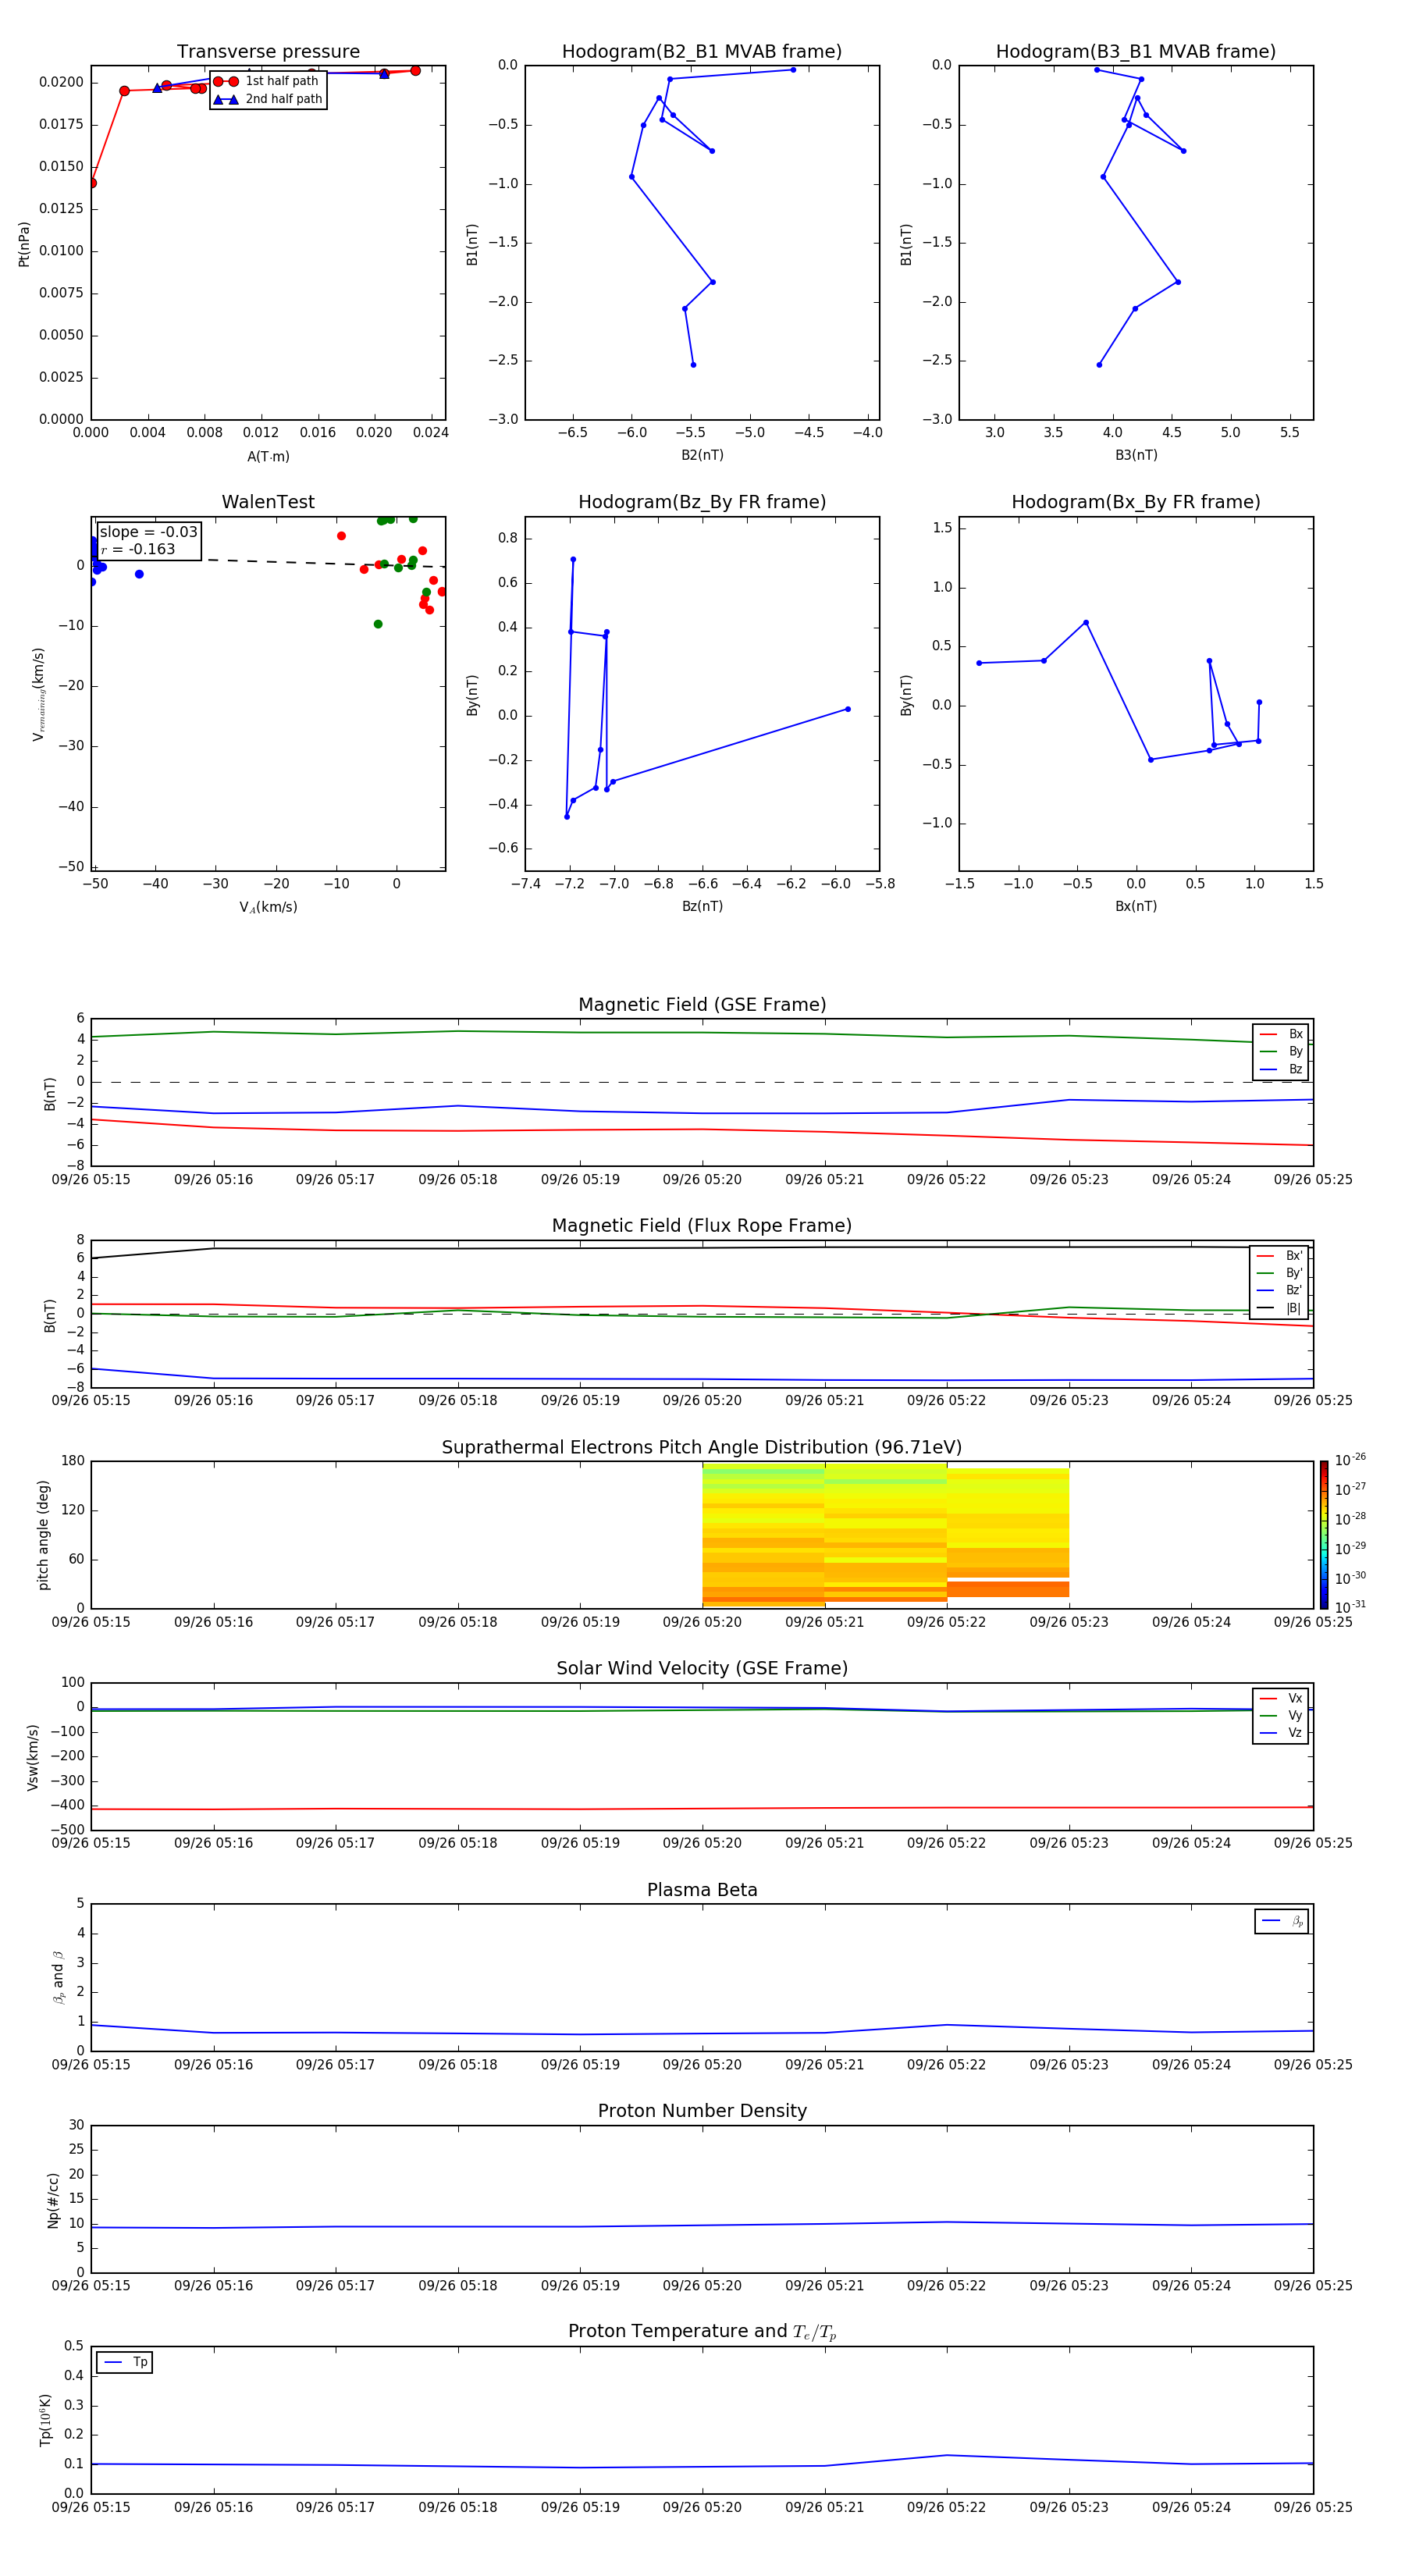Viewport: 1405px width, 2576px height.
Task: Click the "Magnetic Field (GSE Frame)" title
Action: coord(702,1005)
